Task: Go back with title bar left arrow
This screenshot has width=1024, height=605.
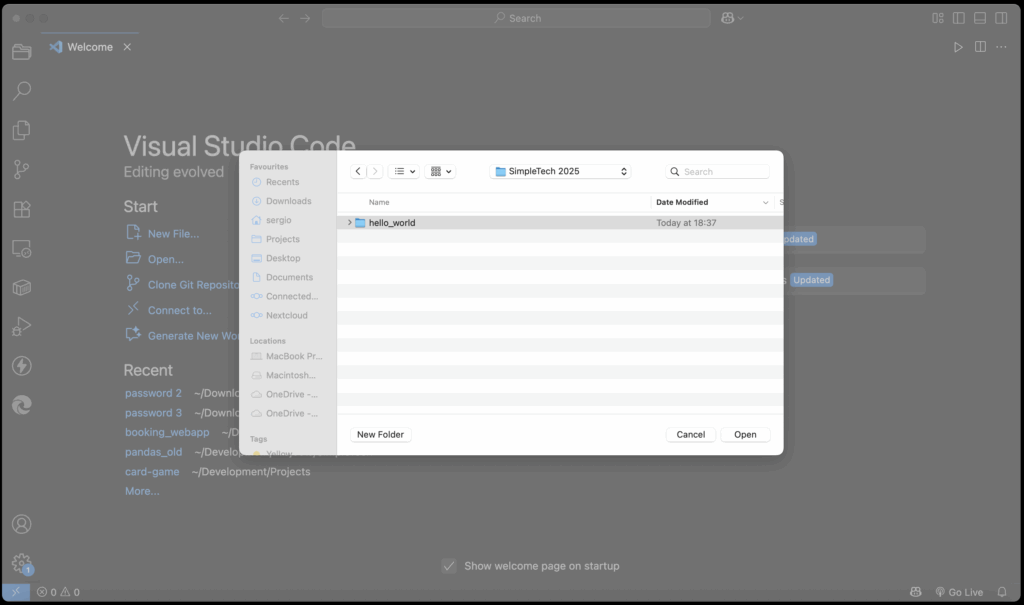Action: point(283,18)
